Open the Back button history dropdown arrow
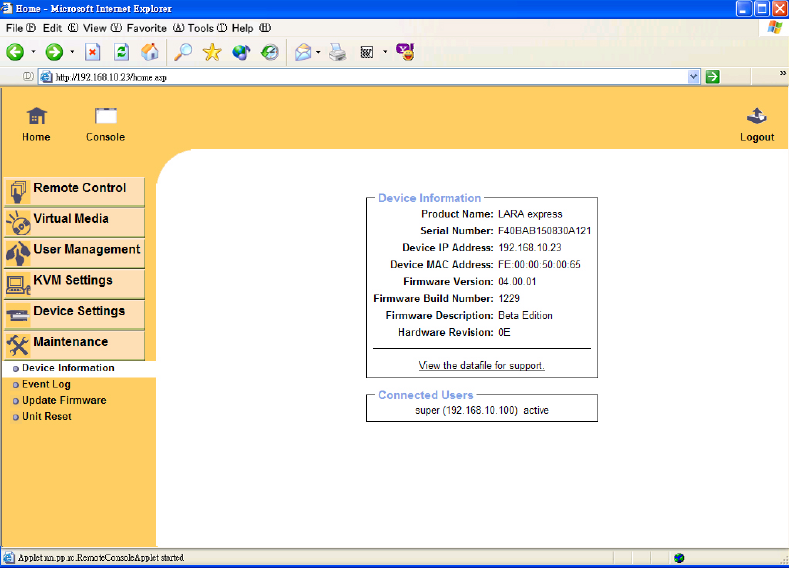Viewport: 789px width, 568px height. click(x=34, y=52)
